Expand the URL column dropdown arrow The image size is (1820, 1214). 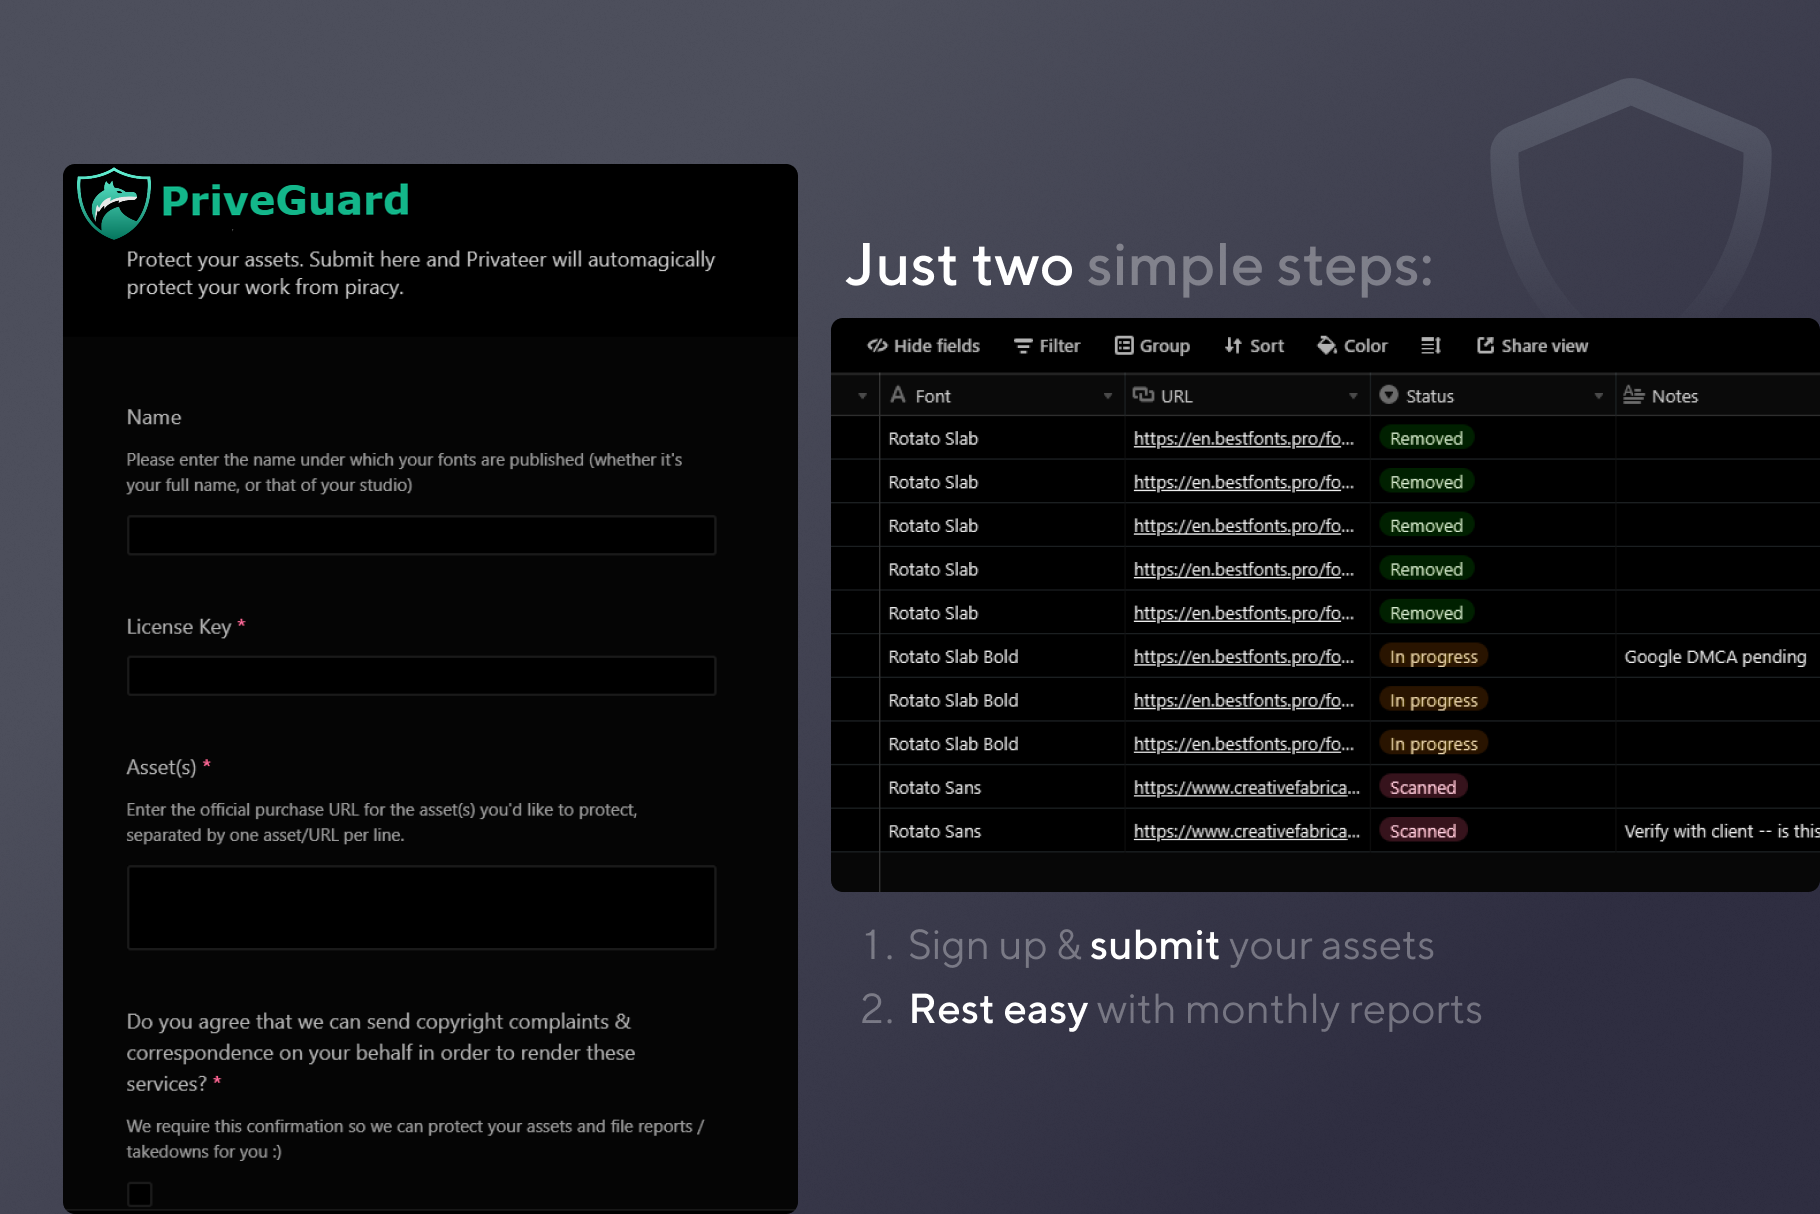tap(1353, 397)
